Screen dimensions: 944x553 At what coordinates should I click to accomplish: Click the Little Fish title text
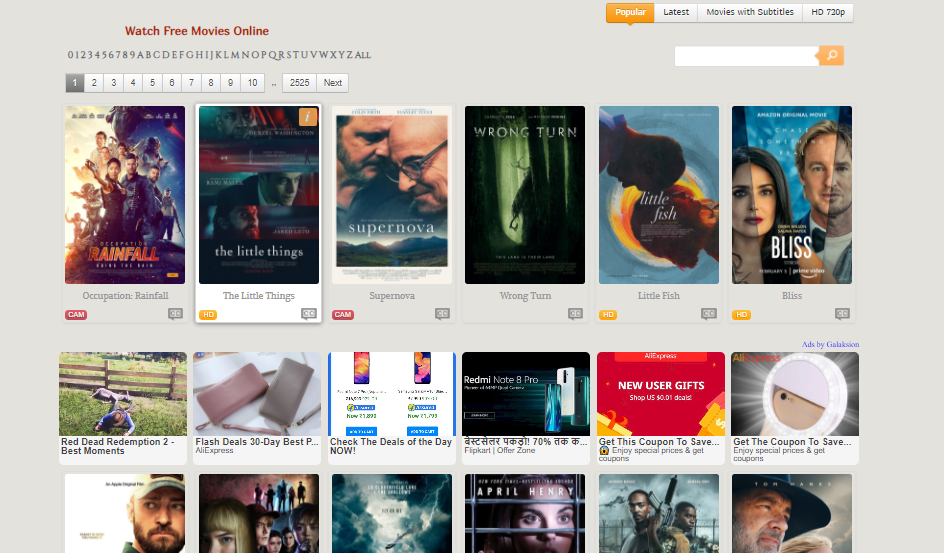pyautogui.click(x=659, y=295)
